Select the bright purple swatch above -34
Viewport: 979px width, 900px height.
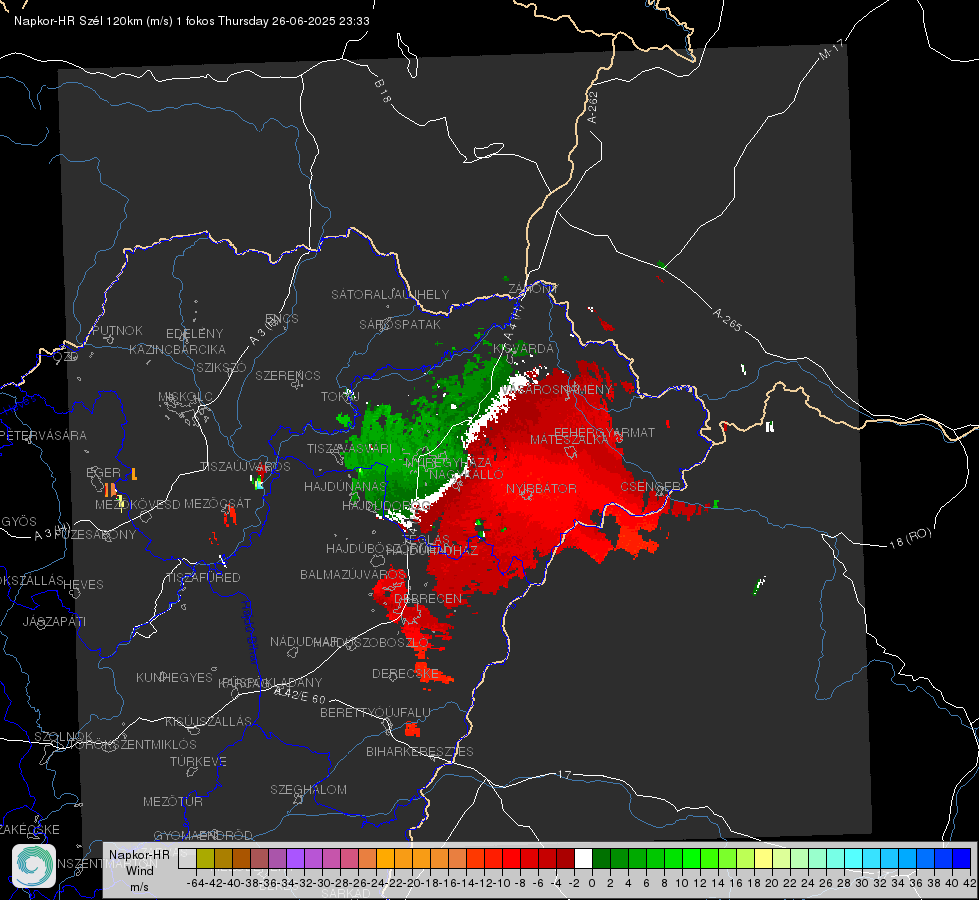tap(295, 859)
